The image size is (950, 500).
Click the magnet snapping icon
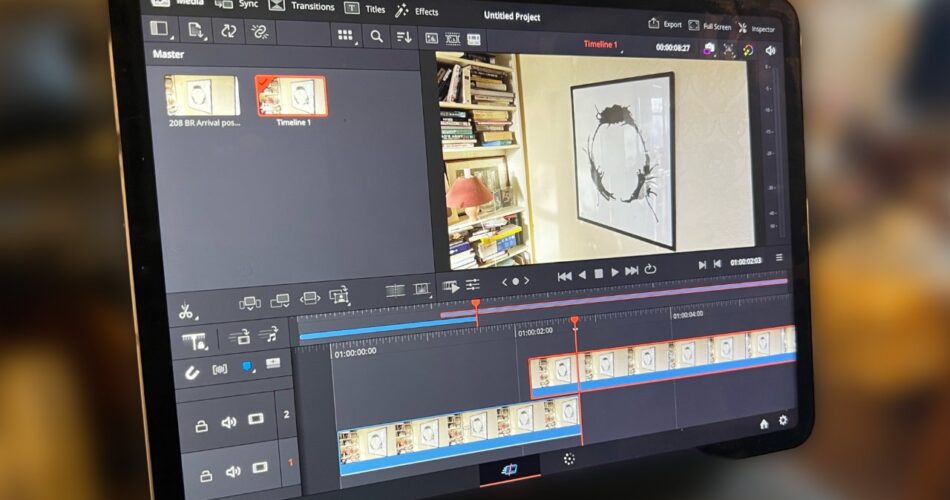193,372
